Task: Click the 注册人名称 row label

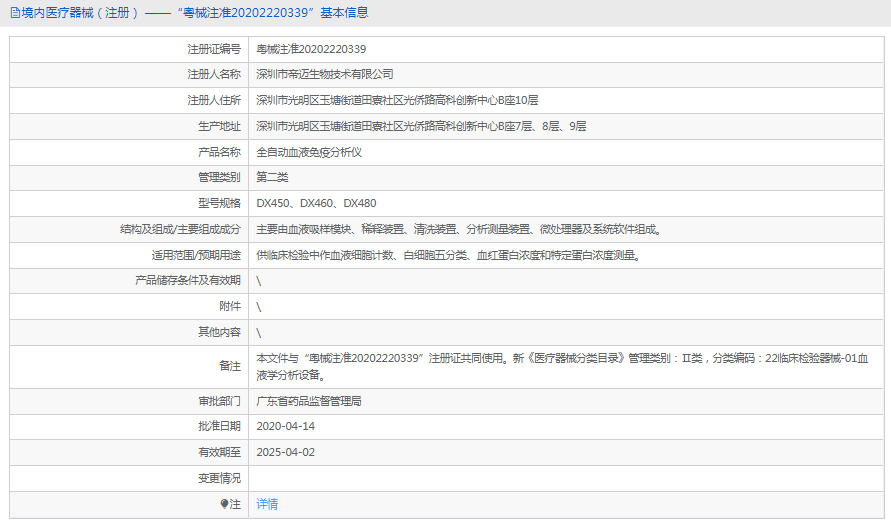Action: (x=214, y=74)
